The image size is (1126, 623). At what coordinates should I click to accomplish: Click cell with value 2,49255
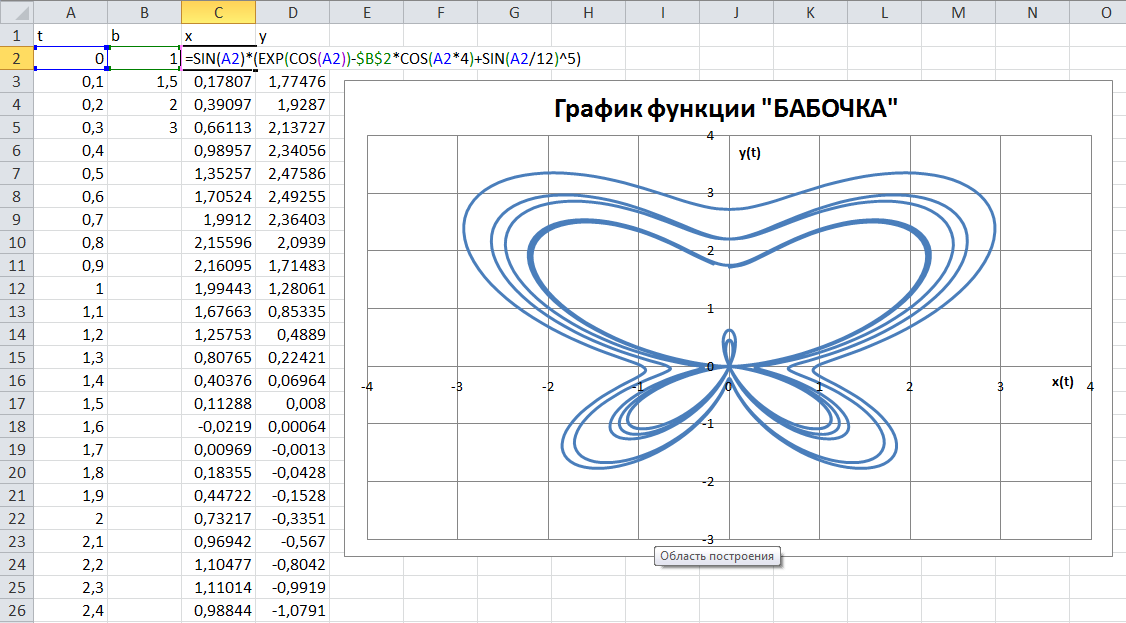point(292,197)
